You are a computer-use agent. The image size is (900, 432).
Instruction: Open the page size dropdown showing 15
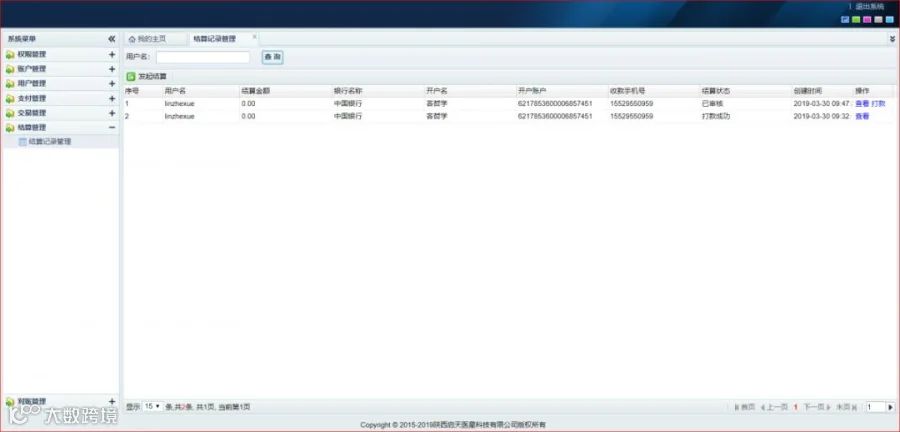(152, 406)
